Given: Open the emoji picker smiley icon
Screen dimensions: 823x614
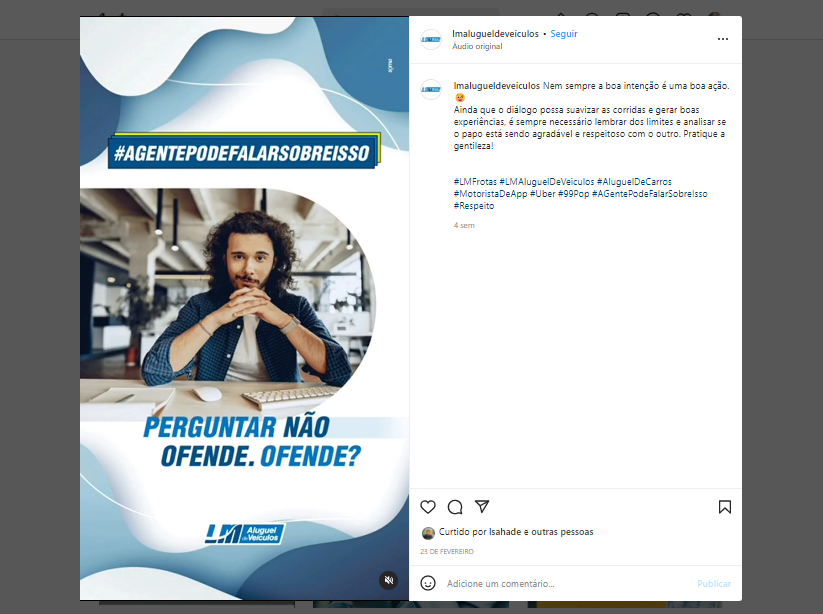Looking at the screenshot, I should tap(428, 583).
